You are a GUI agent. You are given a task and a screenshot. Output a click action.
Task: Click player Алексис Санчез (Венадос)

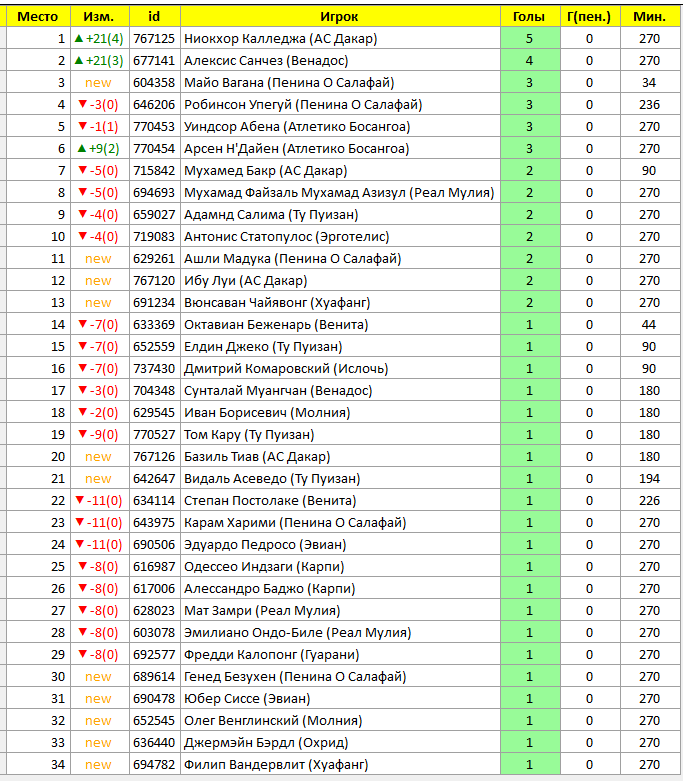(x=266, y=61)
